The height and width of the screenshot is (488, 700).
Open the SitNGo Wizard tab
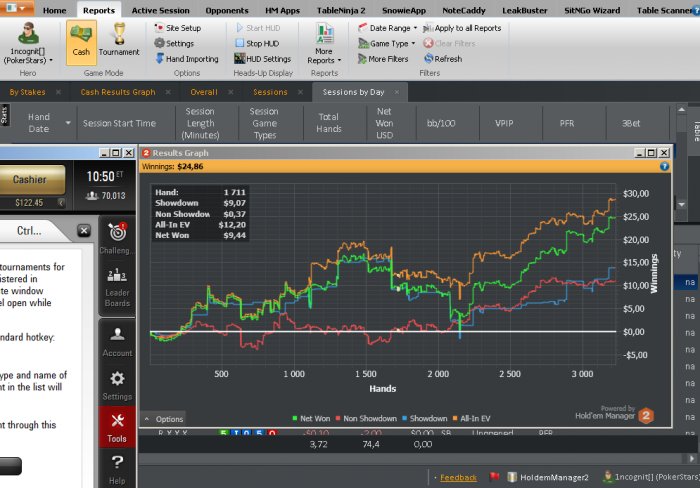point(592,10)
